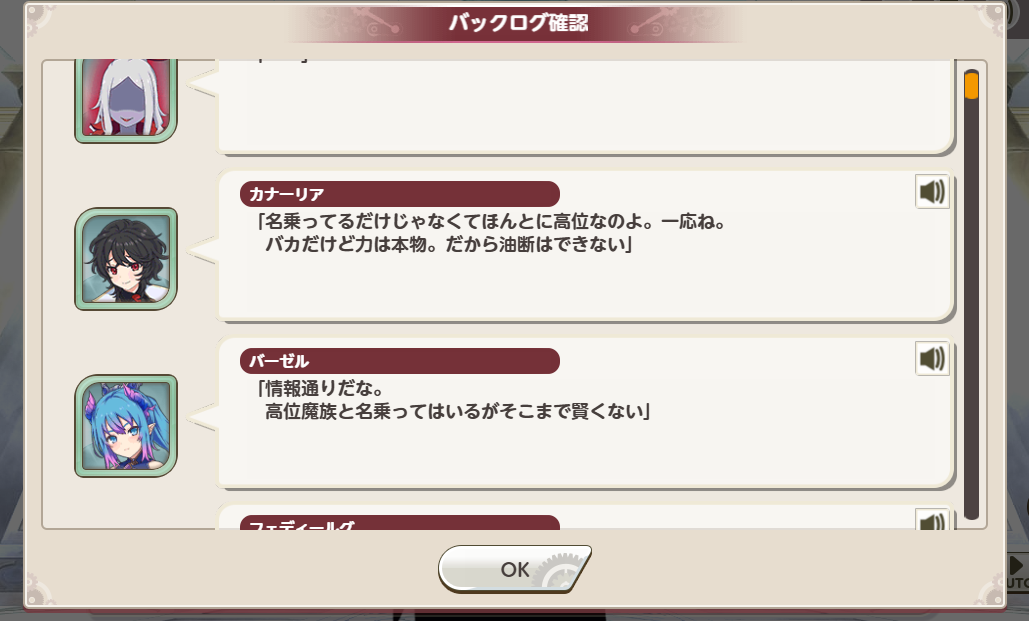Click the top partially visible dialogue bubble
Image resolution: width=1029 pixels, height=621 pixels.
click(x=584, y=105)
